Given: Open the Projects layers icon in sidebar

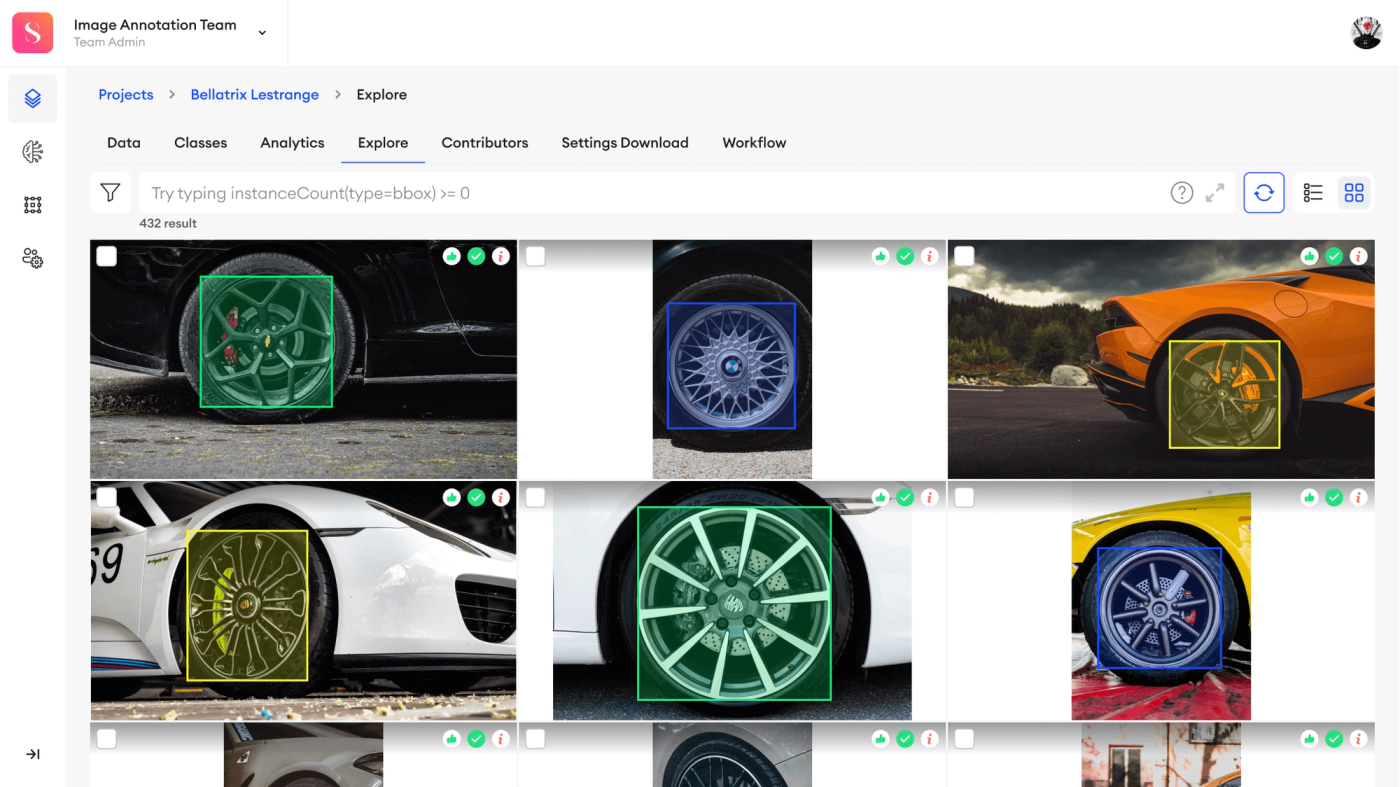Looking at the screenshot, I should tap(33, 98).
